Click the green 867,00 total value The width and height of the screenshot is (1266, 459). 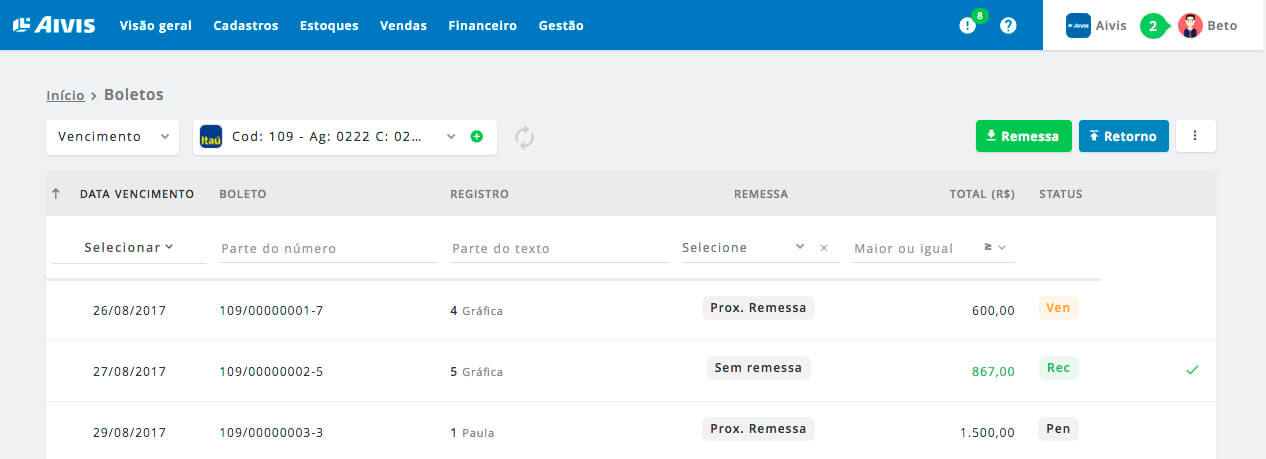click(993, 372)
